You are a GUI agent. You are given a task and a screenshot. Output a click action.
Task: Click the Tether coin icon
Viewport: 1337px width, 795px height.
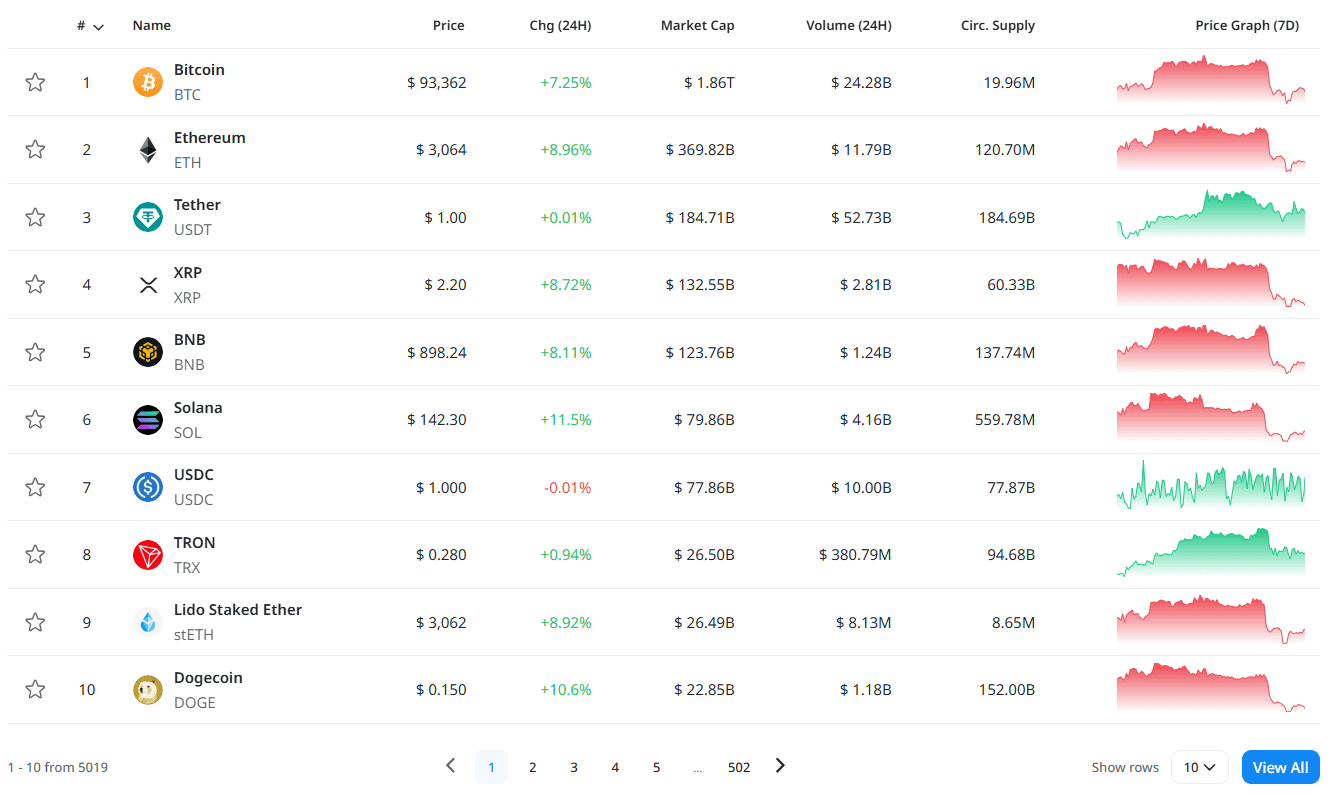(x=148, y=217)
